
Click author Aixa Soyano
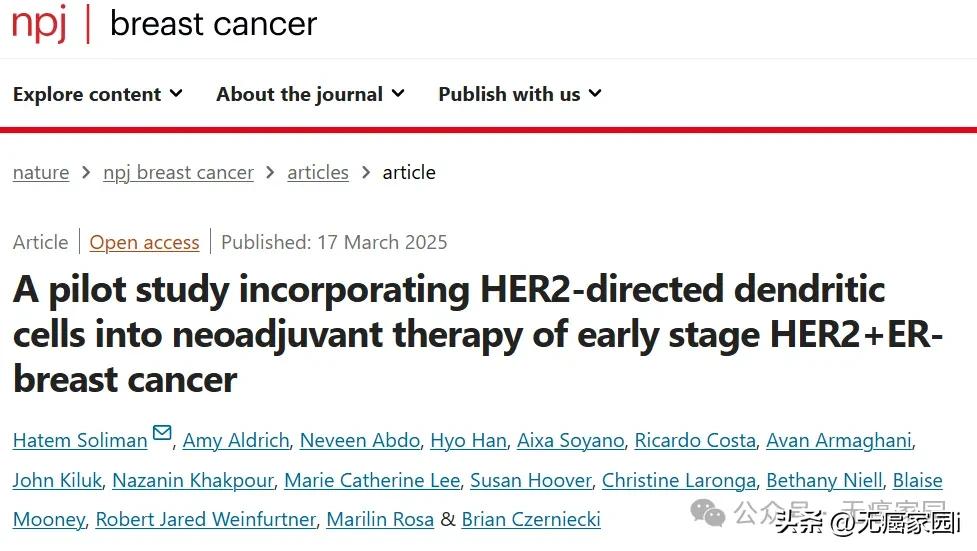tap(570, 440)
